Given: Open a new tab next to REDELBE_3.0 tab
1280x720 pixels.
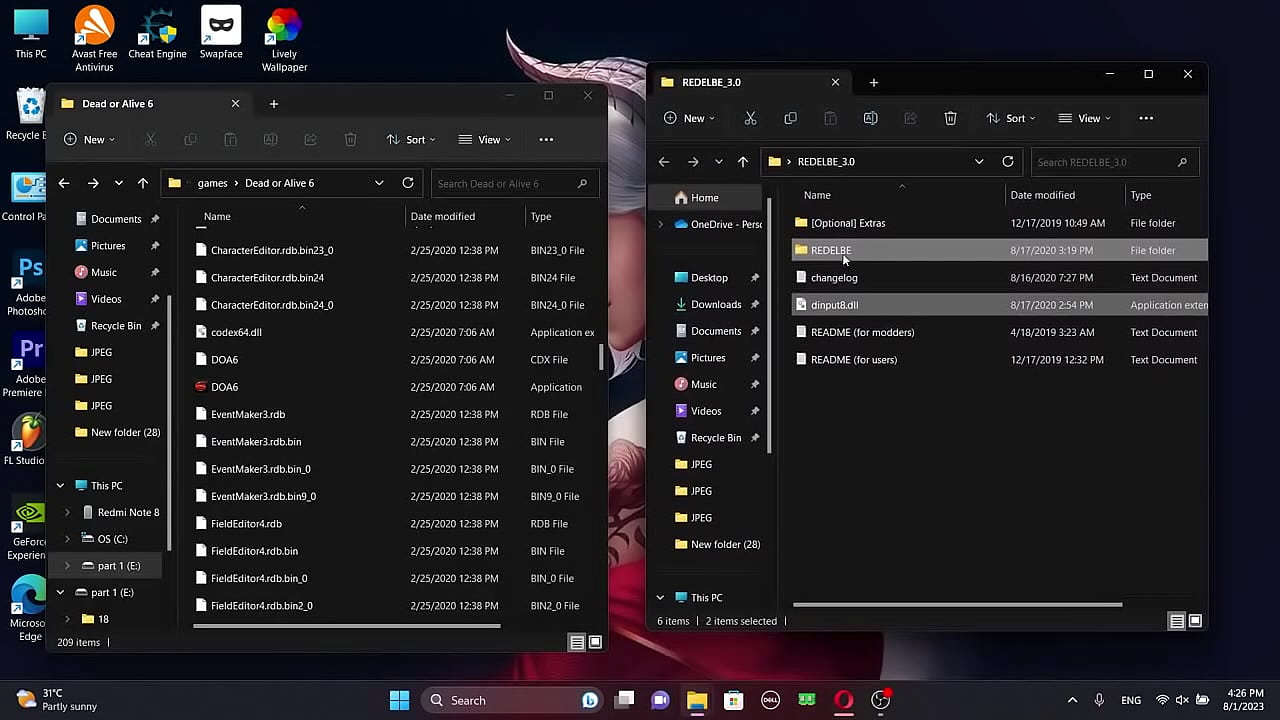Looking at the screenshot, I should click(x=873, y=82).
